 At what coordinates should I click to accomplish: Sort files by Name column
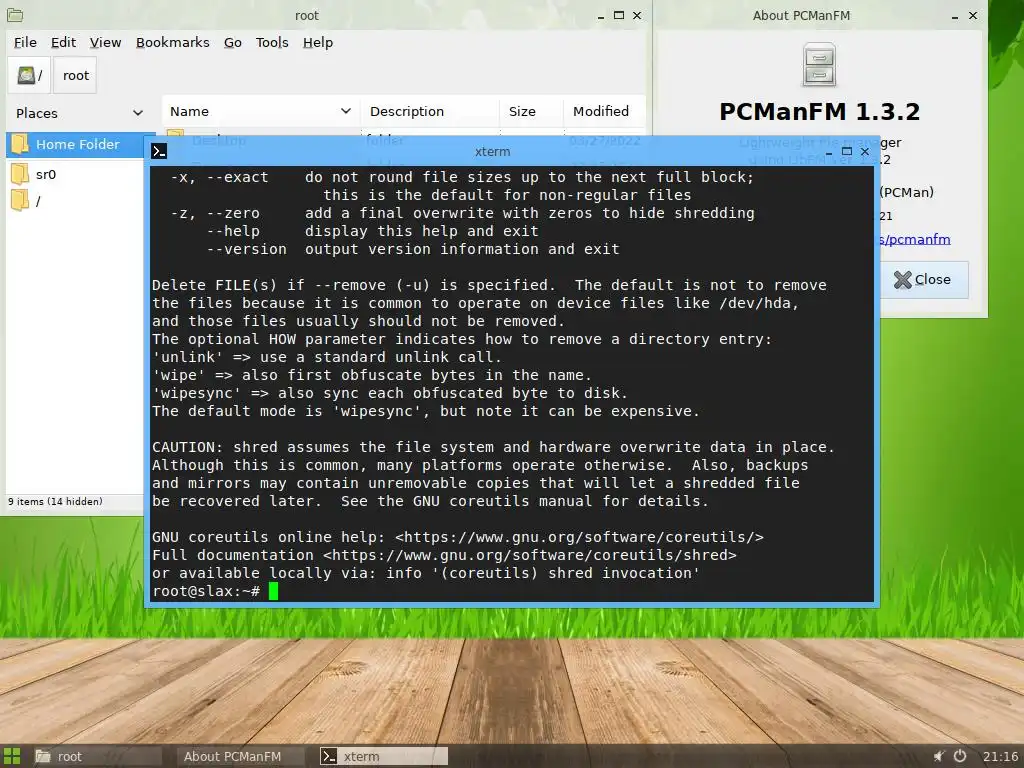[261, 111]
